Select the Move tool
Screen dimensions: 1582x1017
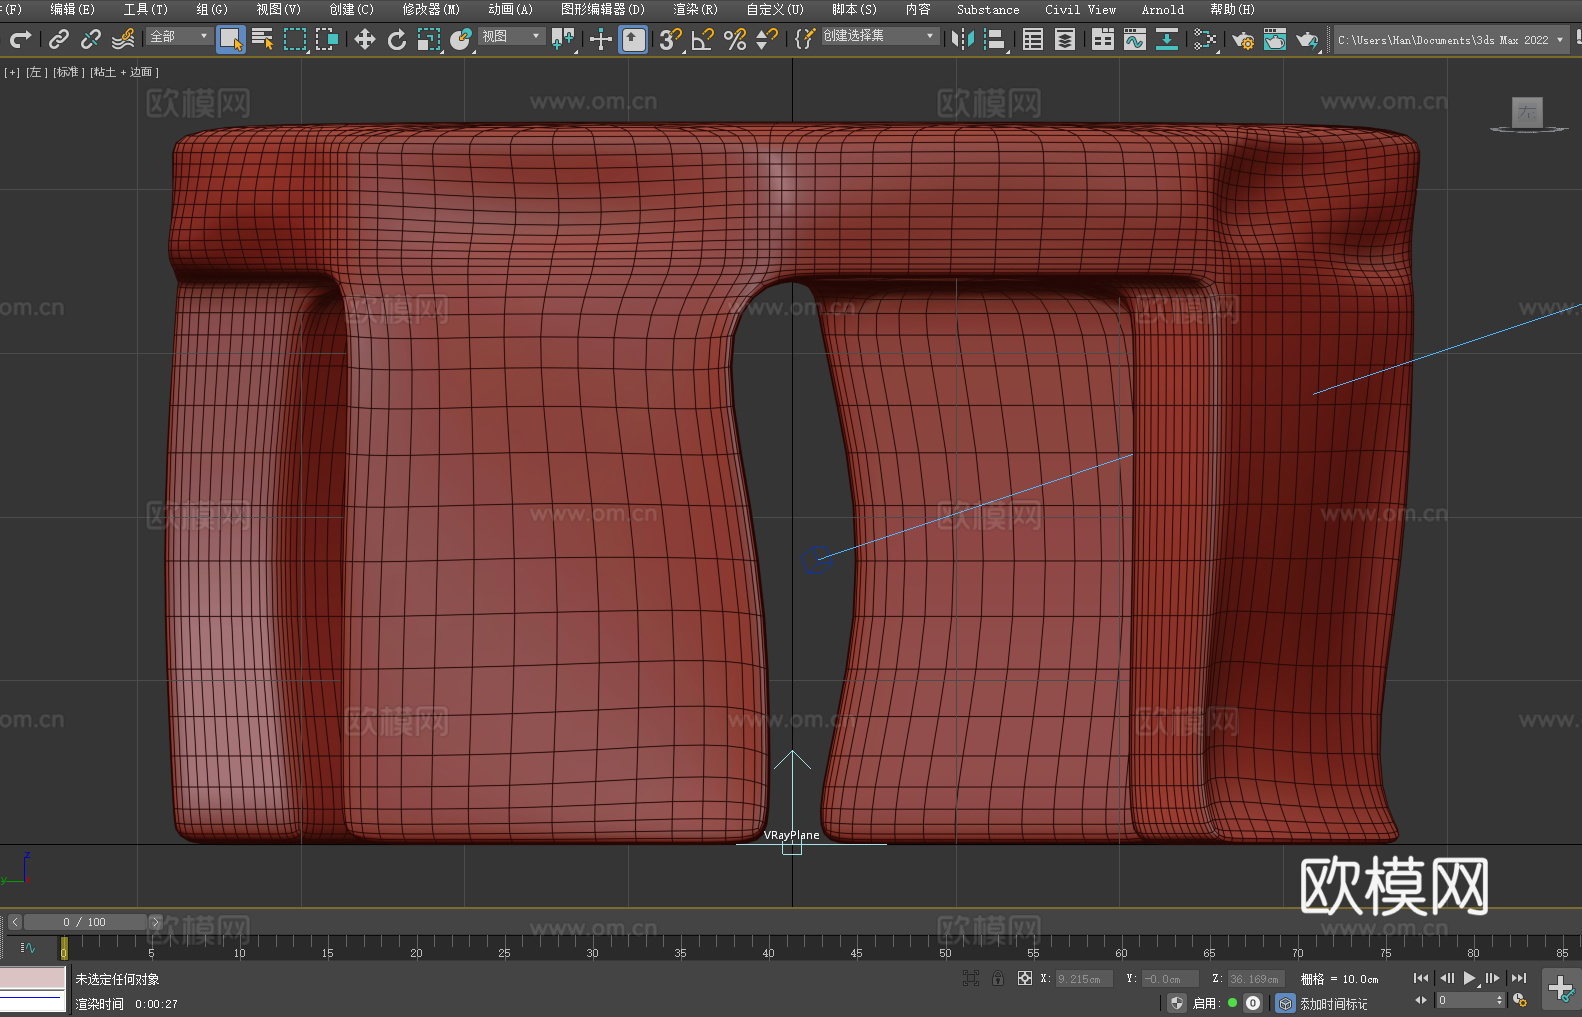pos(365,39)
